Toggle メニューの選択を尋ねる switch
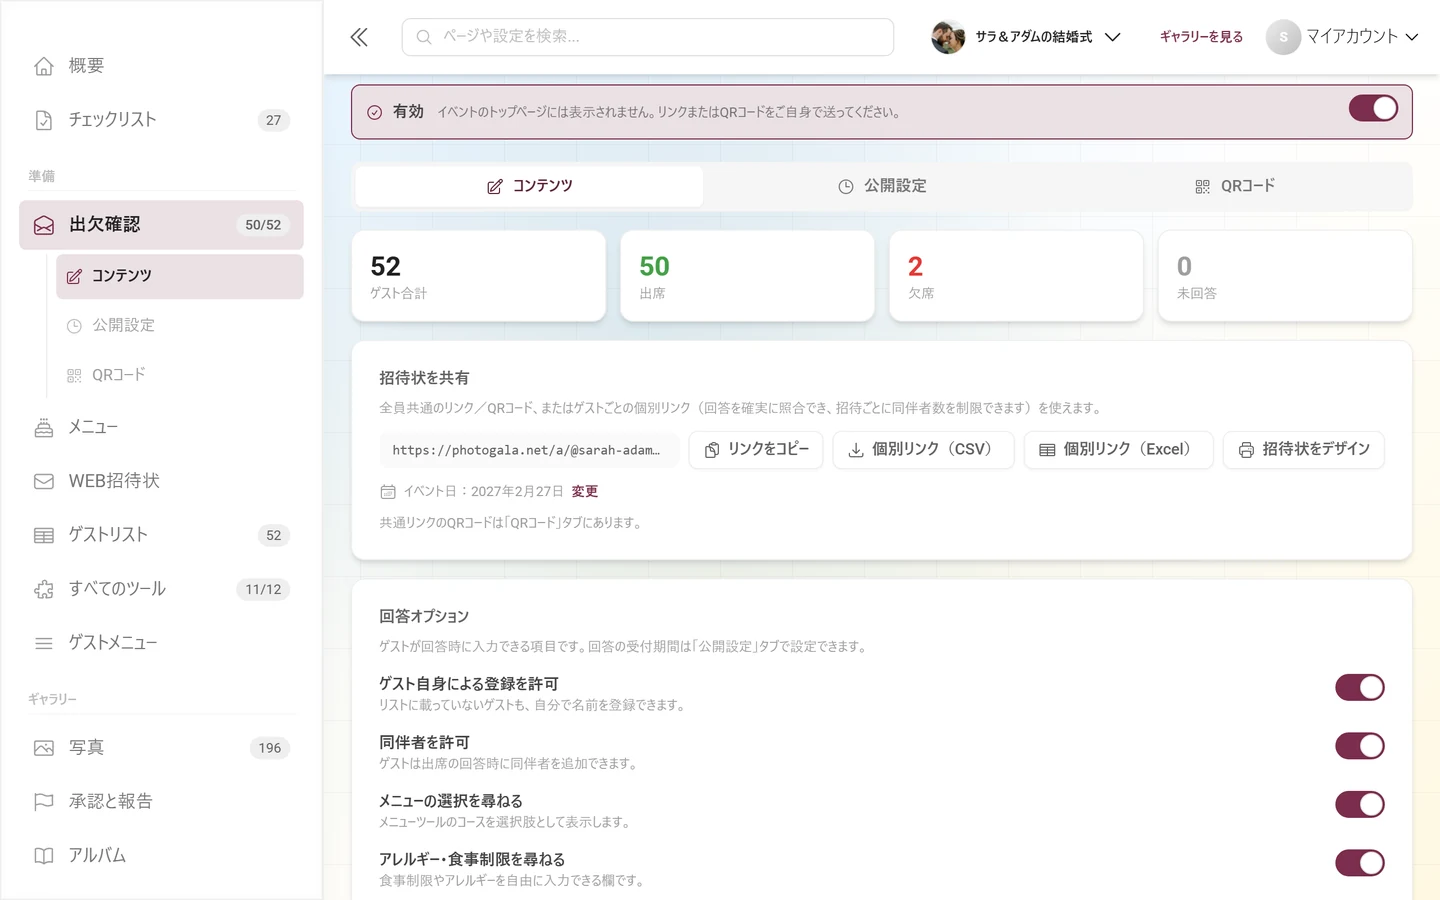Image resolution: width=1440 pixels, height=900 pixels. pyautogui.click(x=1360, y=804)
